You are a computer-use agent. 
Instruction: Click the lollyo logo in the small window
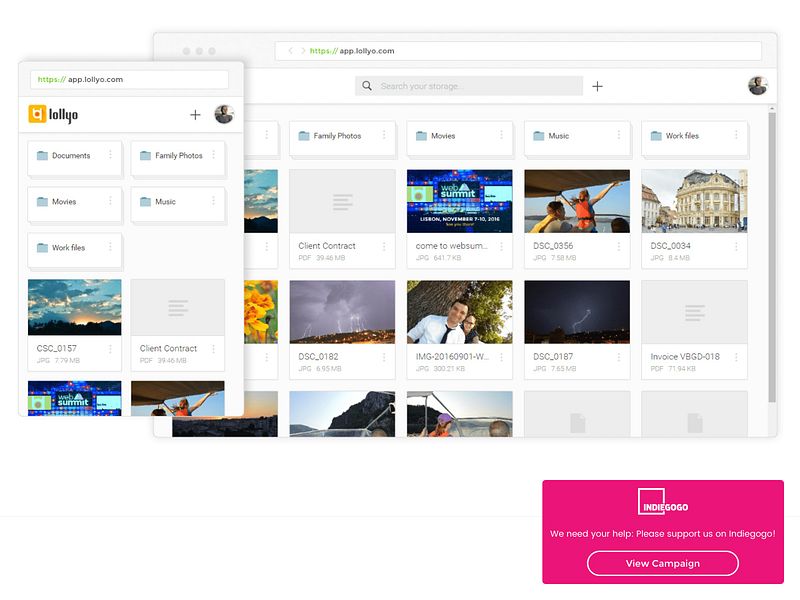[x=53, y=115]
